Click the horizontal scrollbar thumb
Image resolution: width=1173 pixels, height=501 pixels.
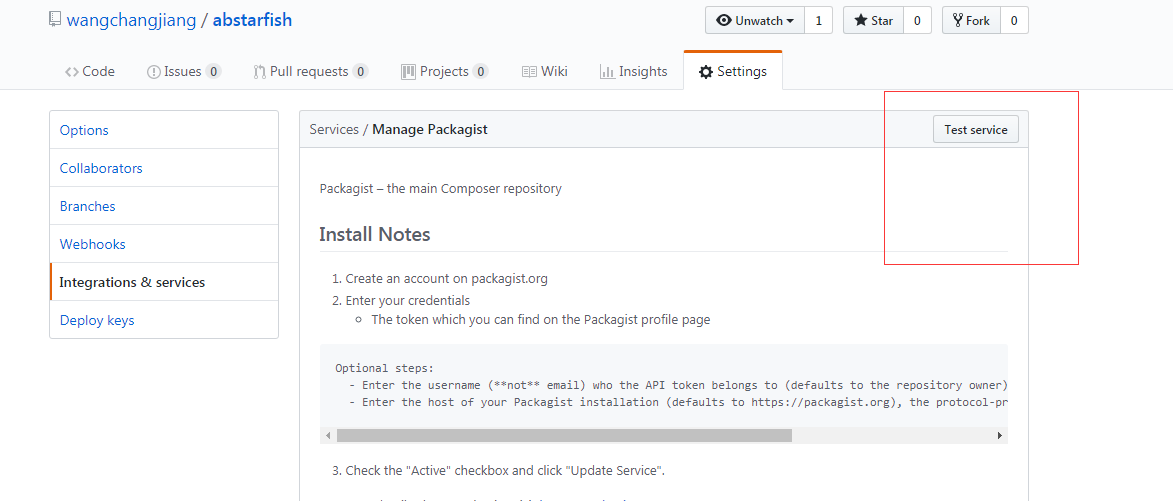(x=564, y=435)
